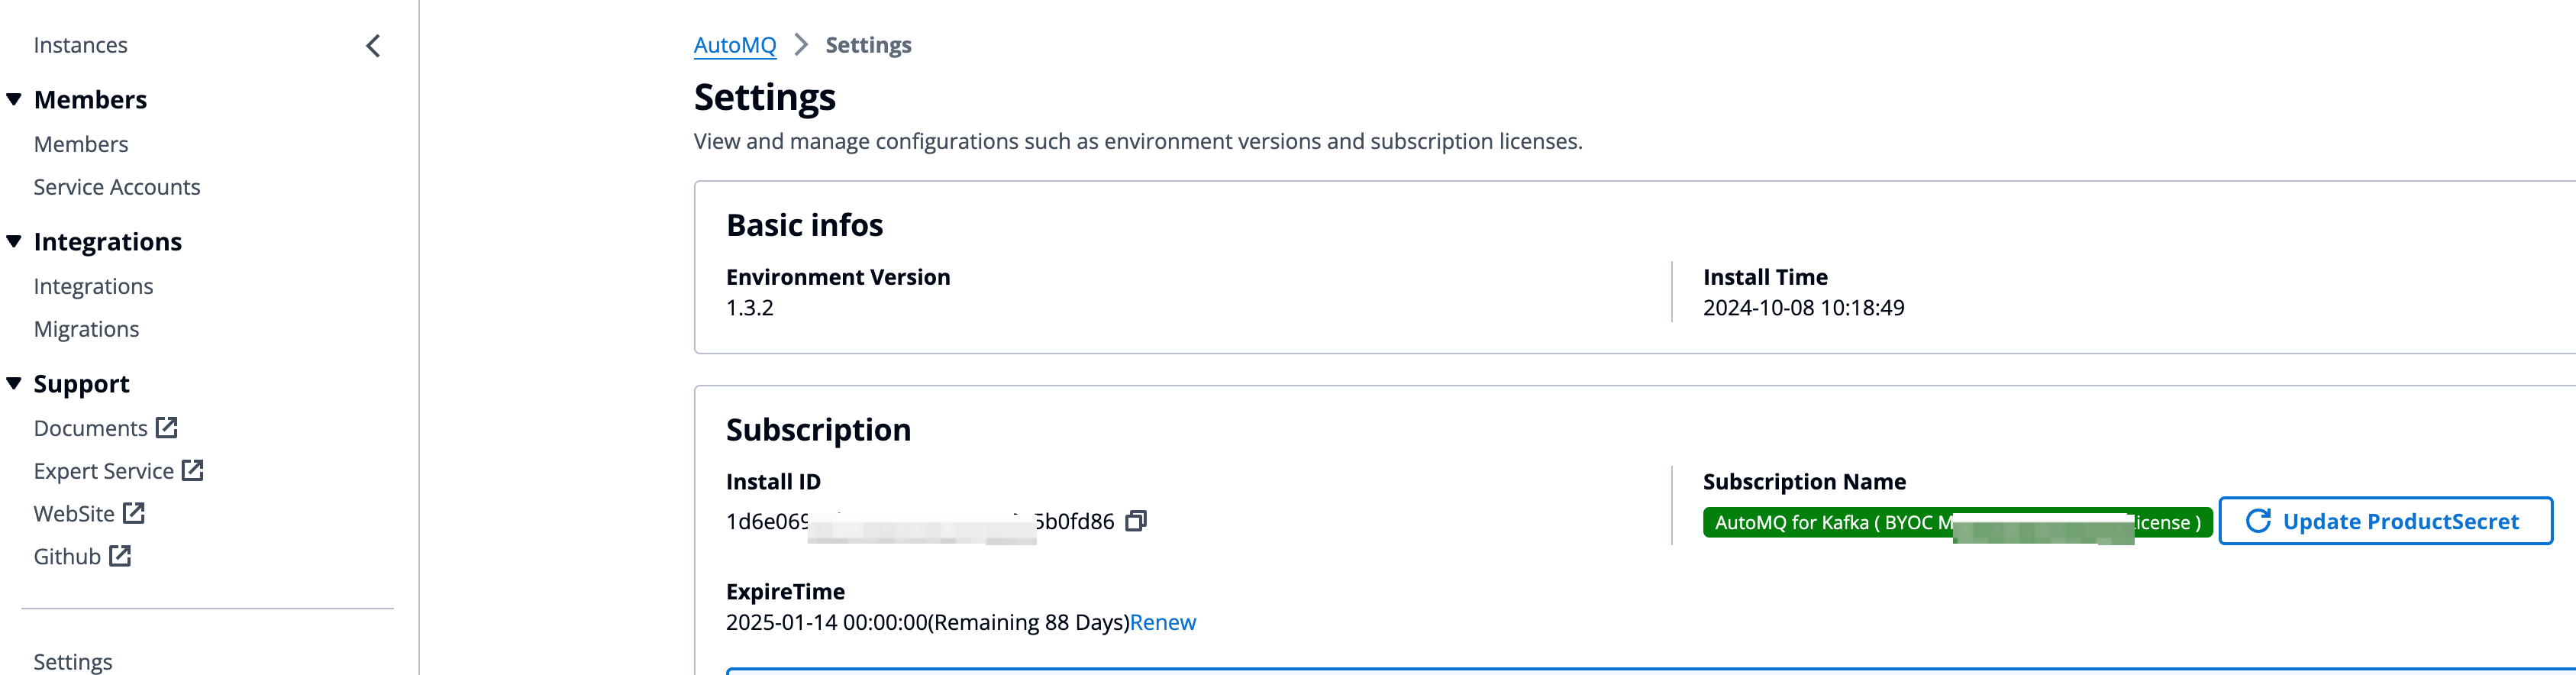Click the AutoMQ breadcrumb link
This screenshot has width=2576, height=675.
tap(734, 45)
